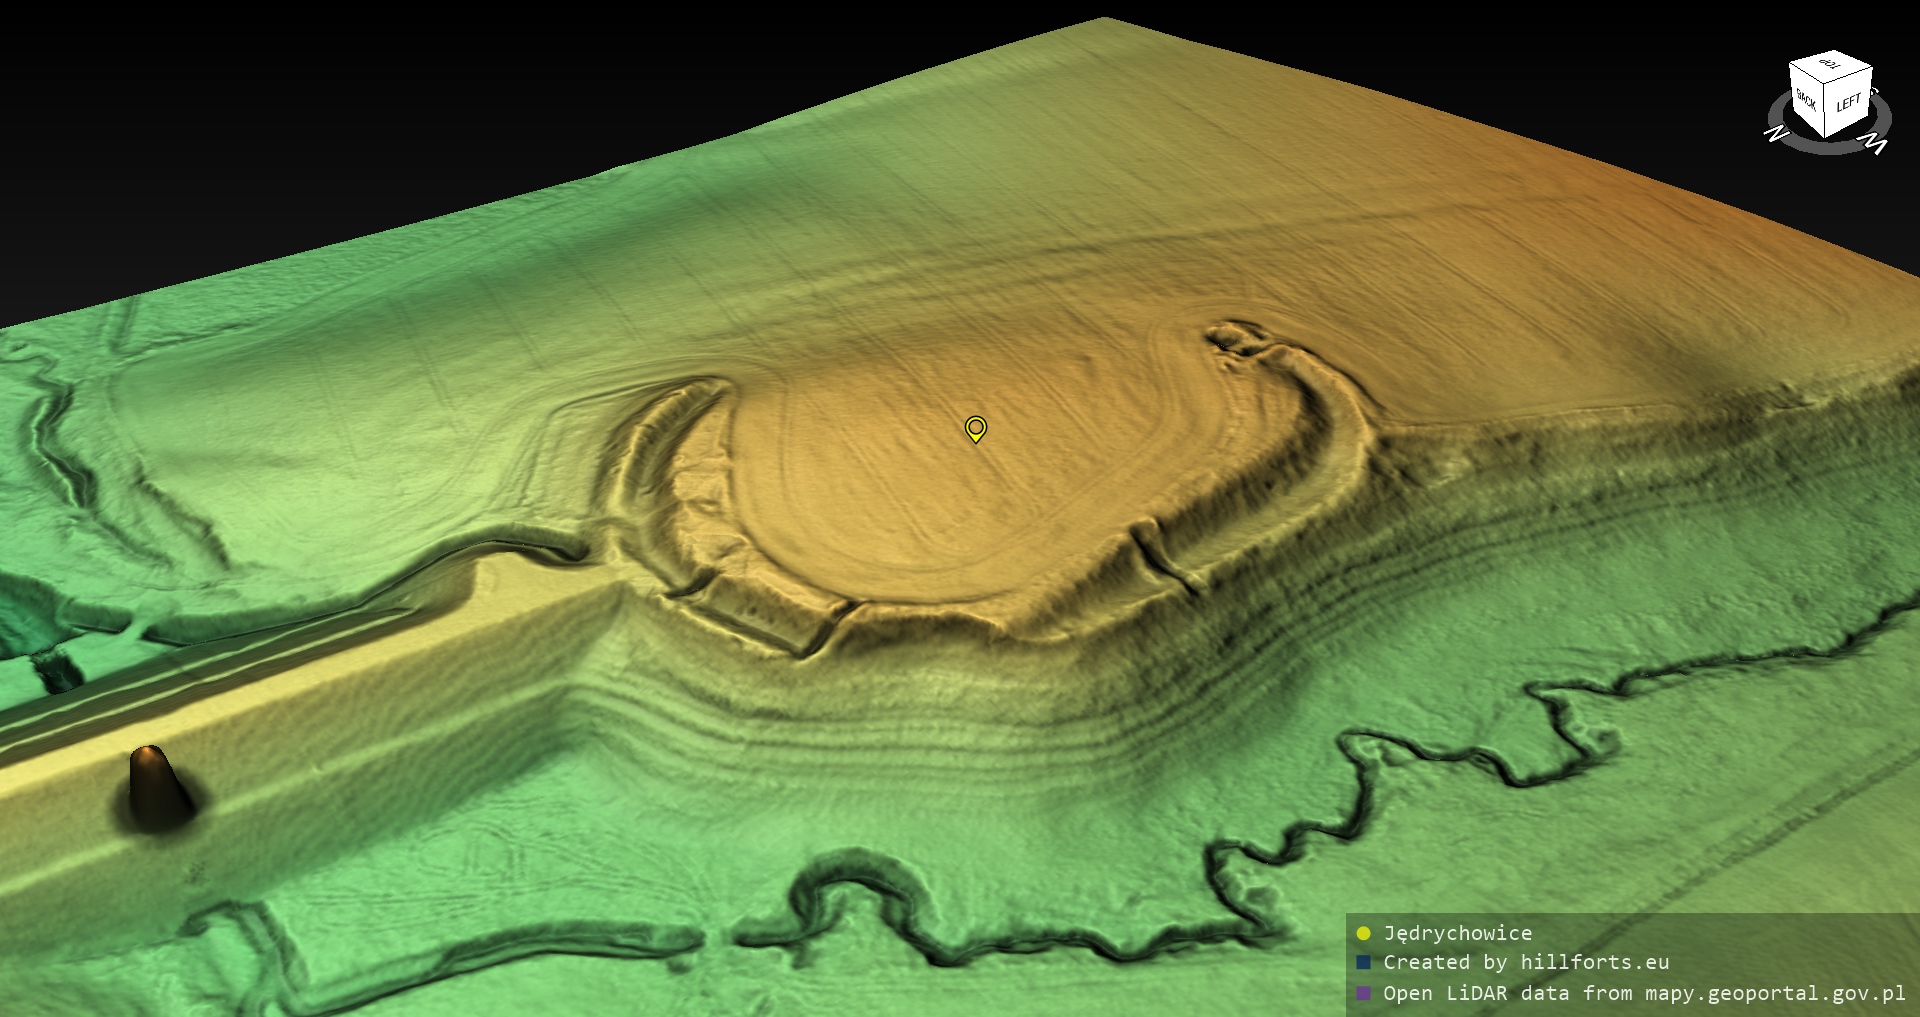Select the Jędrychowice legend label
This screenshot has width=1920, height=1017.
(x=1457, y=934)
